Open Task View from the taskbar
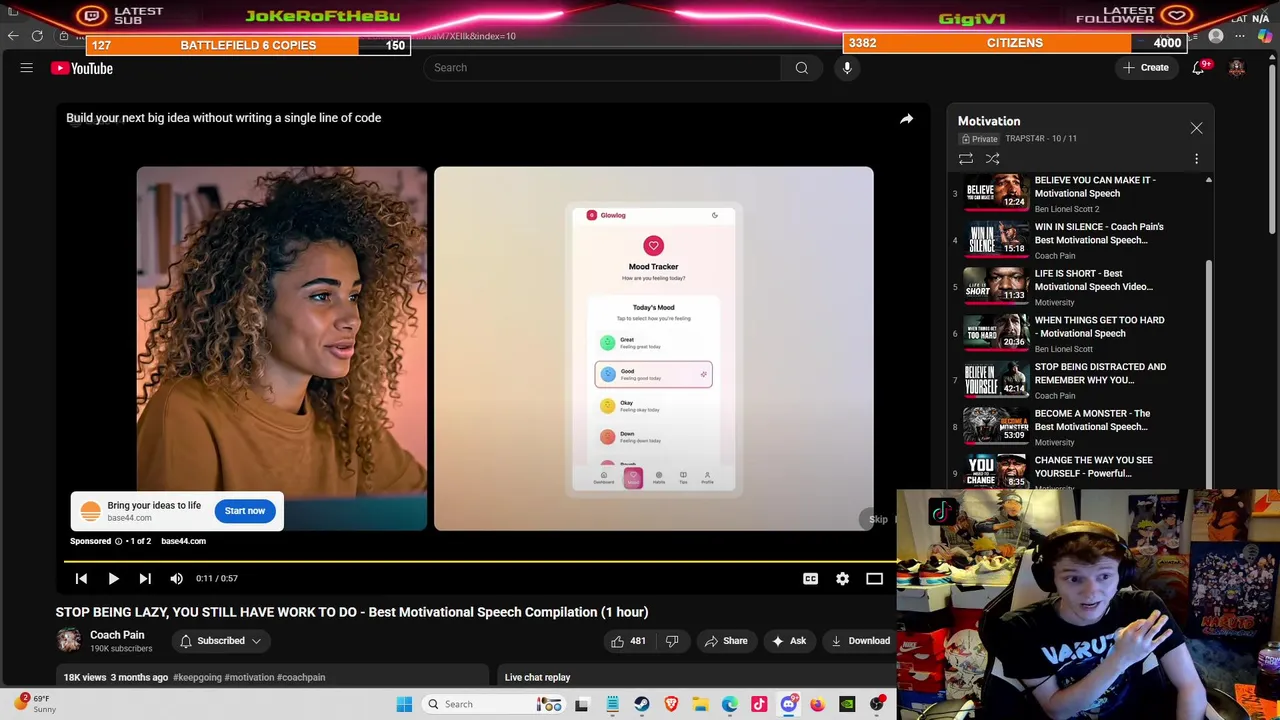The width and height of the screenshot is (1280, 720). pyautogui.click(x=582, y=704)
